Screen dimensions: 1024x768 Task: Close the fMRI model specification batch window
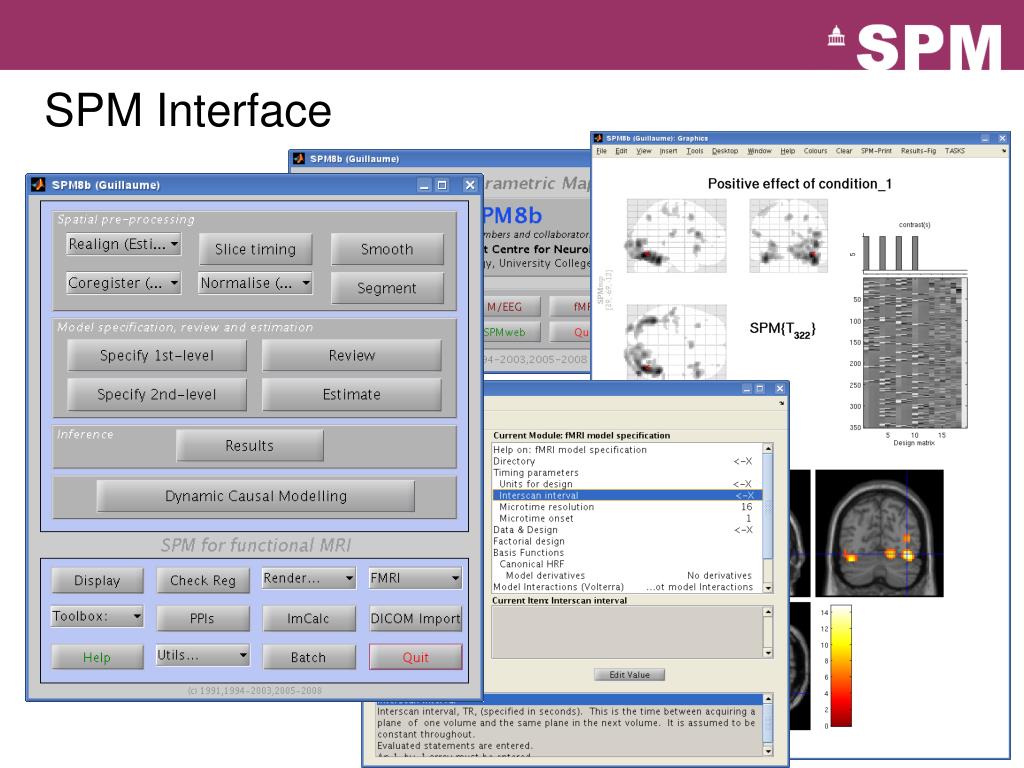pyautogui.click(x=780, y=389)
